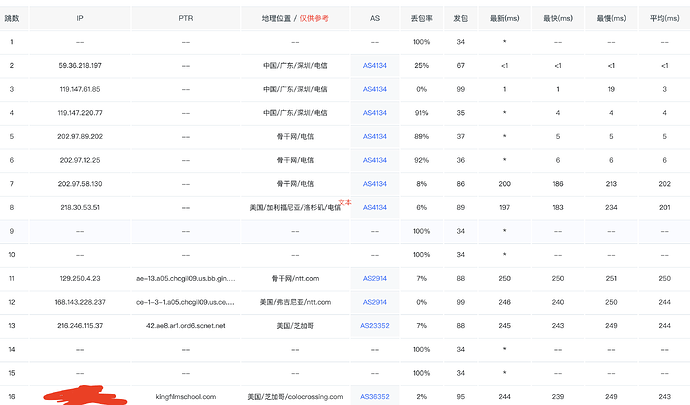This screenshot has width=690, height=405.
Task: Open AS4134 link in the 202.97.58.130 row
Action: pyautogui.click(x=374, y=184)
